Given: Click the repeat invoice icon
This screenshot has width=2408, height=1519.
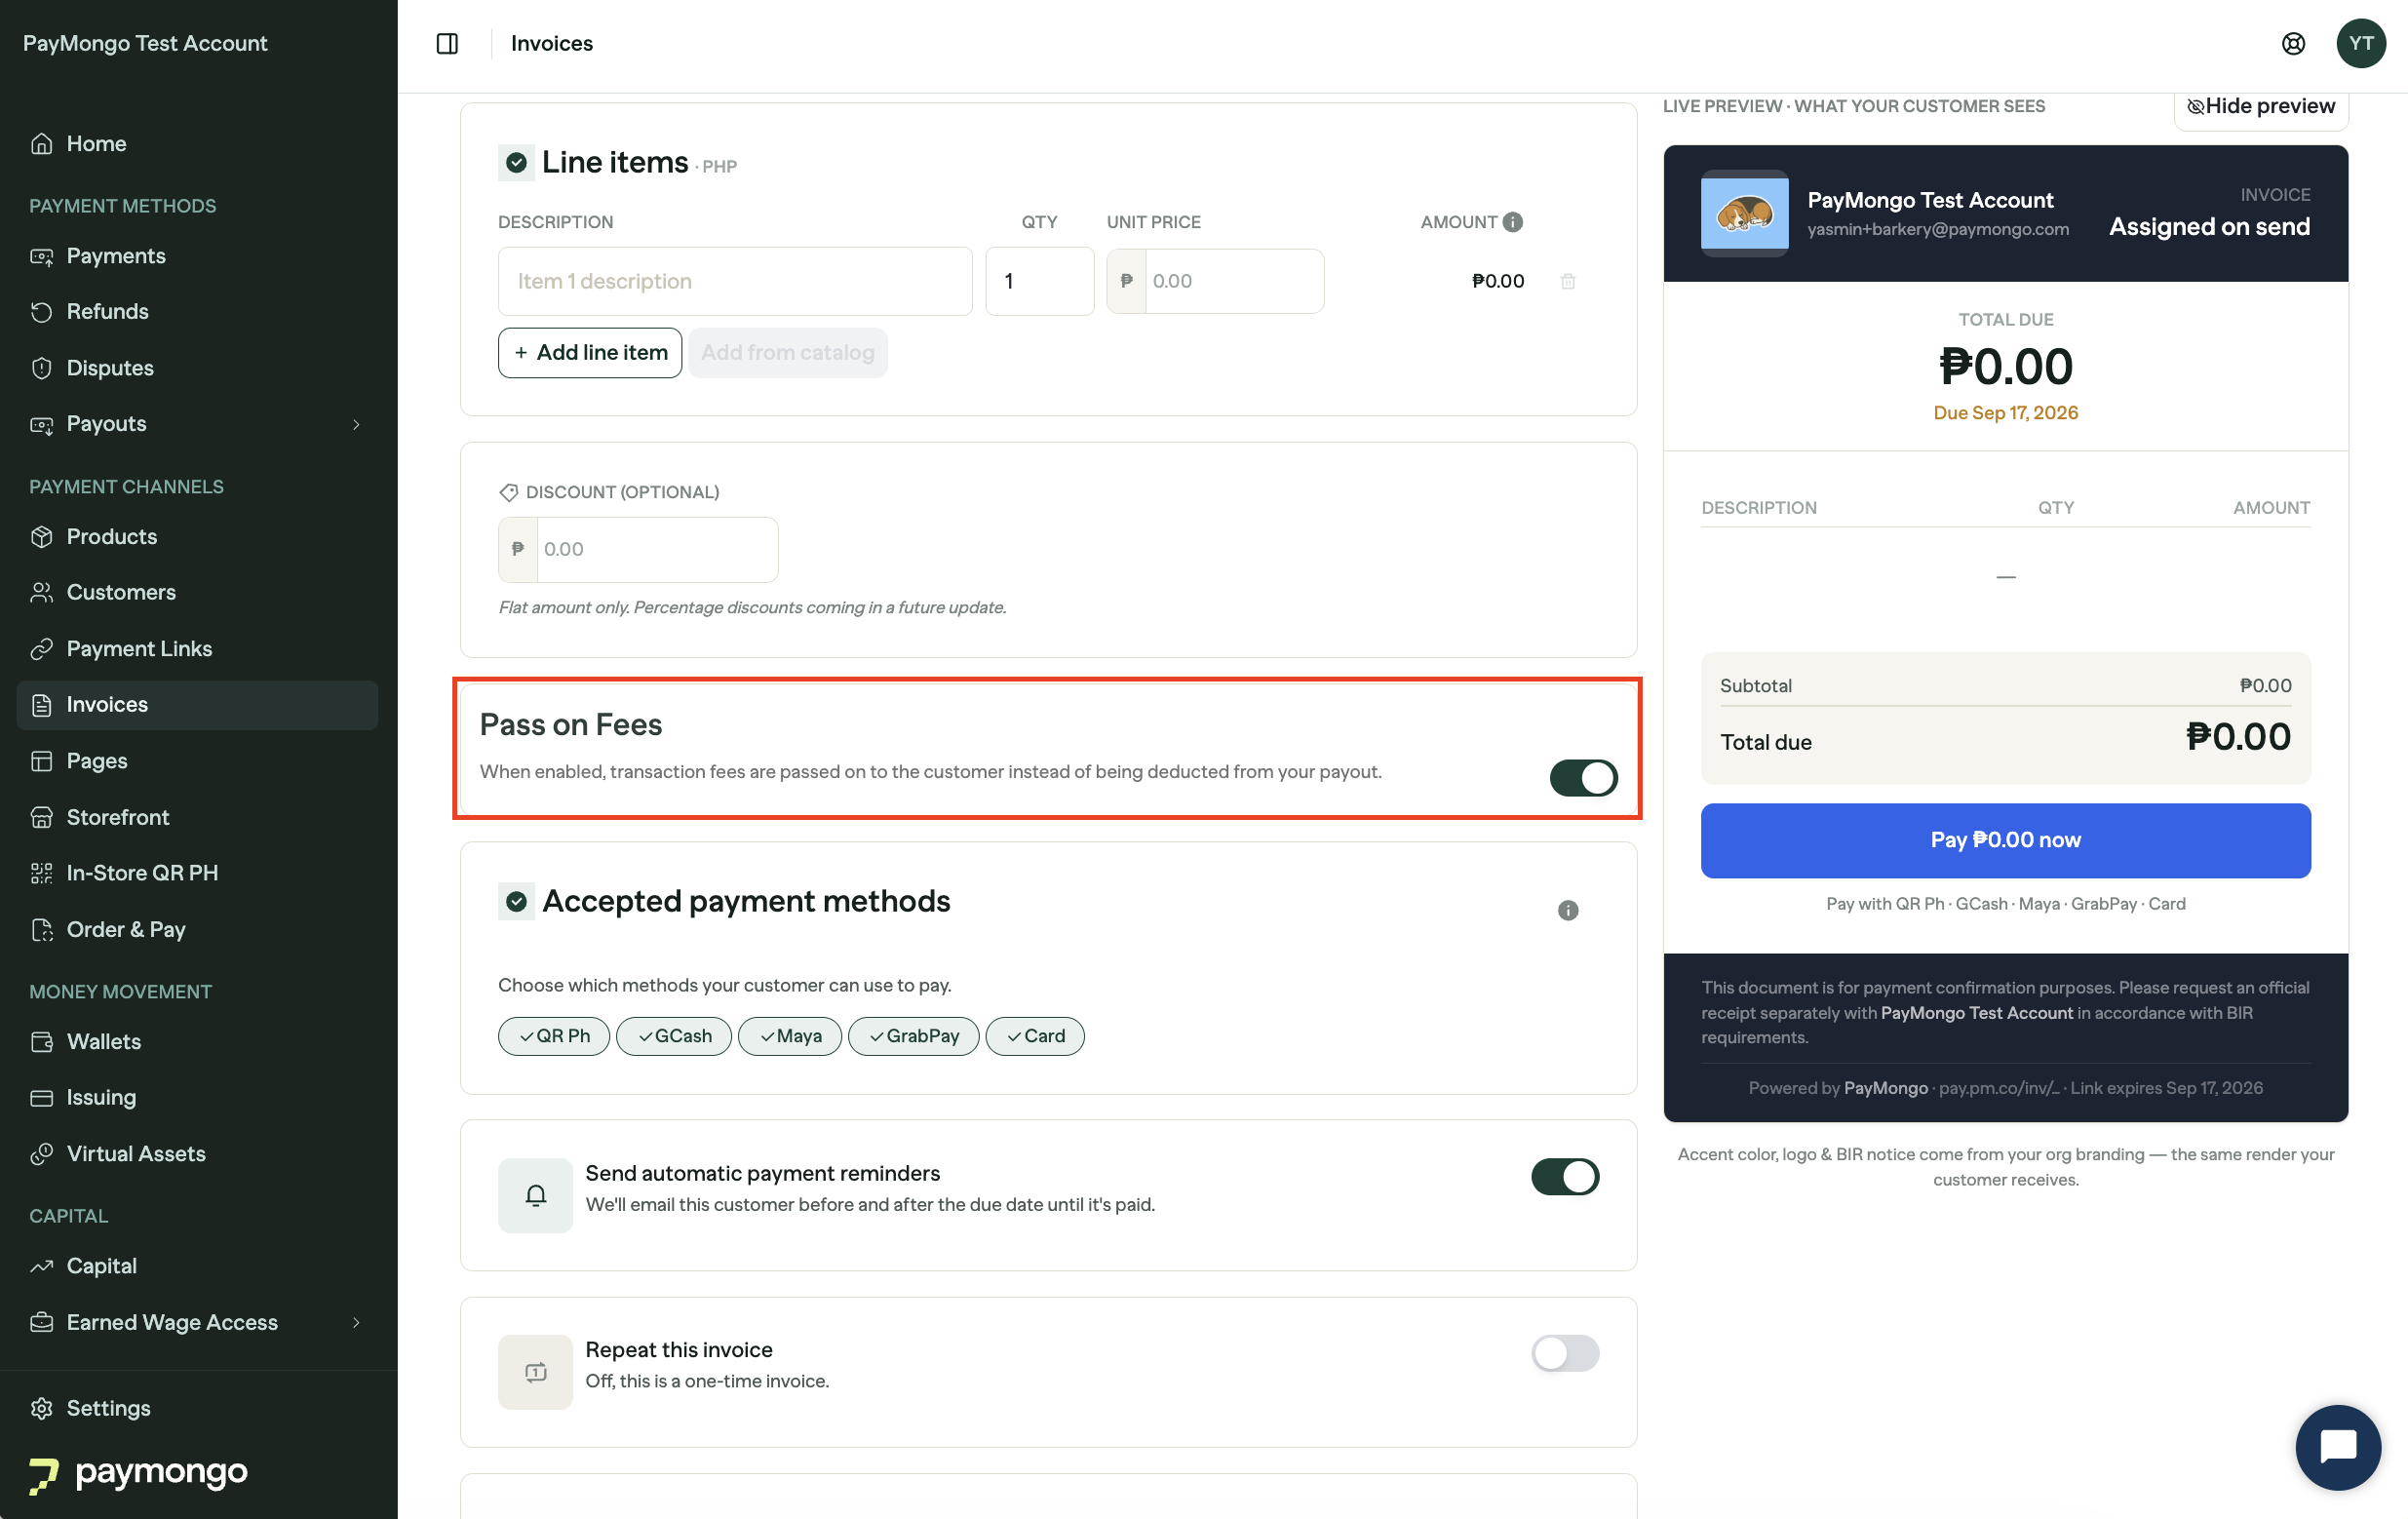Looking at the screenshot, I should (535, 1372).
